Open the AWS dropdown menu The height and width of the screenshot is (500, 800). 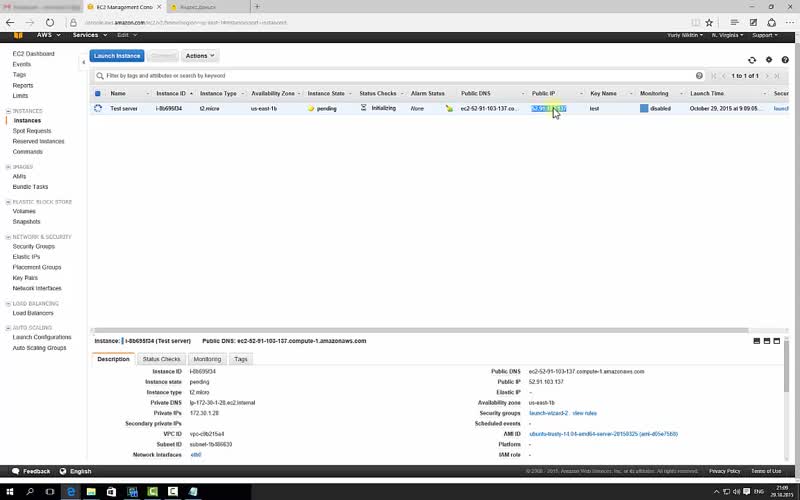tap(48, 35)
